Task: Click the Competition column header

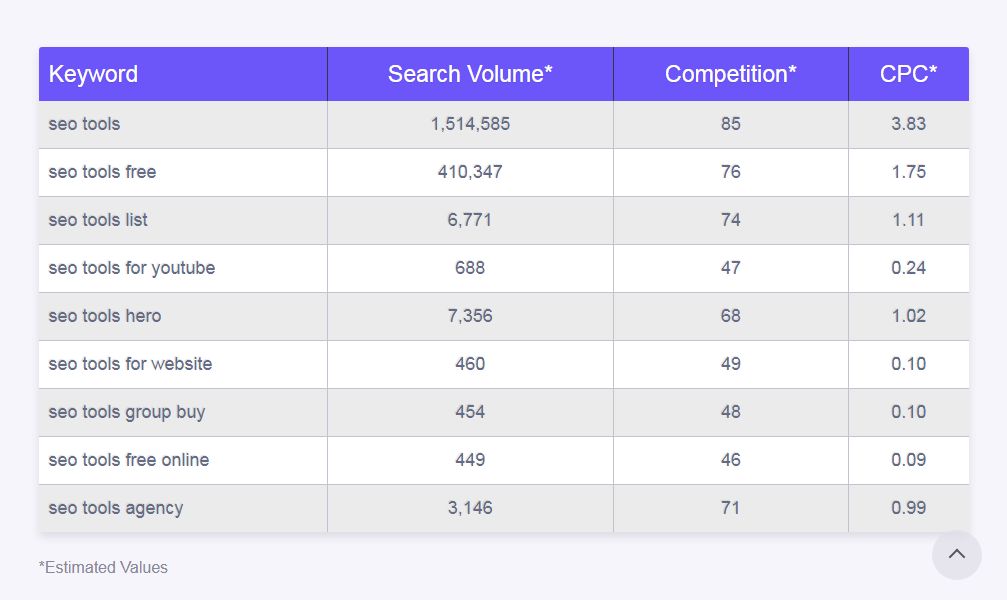Action: (x=730, y=74)
